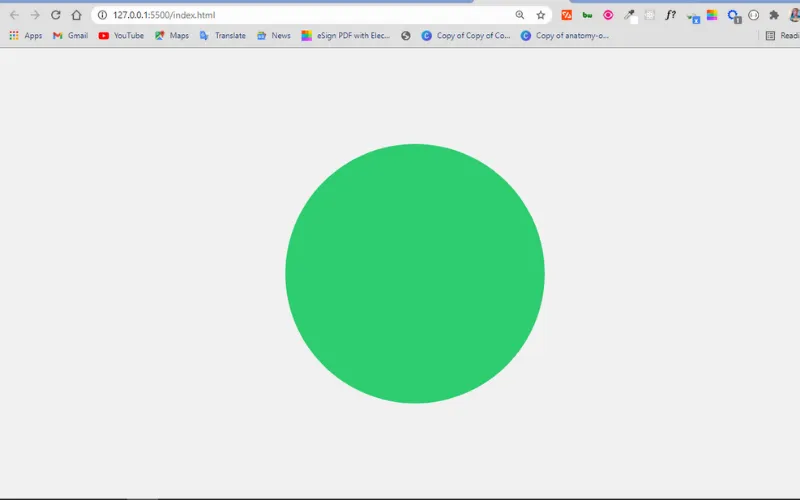Open the round code-brackets extension icon
The image size is (800, 500).
pos(754,15)
